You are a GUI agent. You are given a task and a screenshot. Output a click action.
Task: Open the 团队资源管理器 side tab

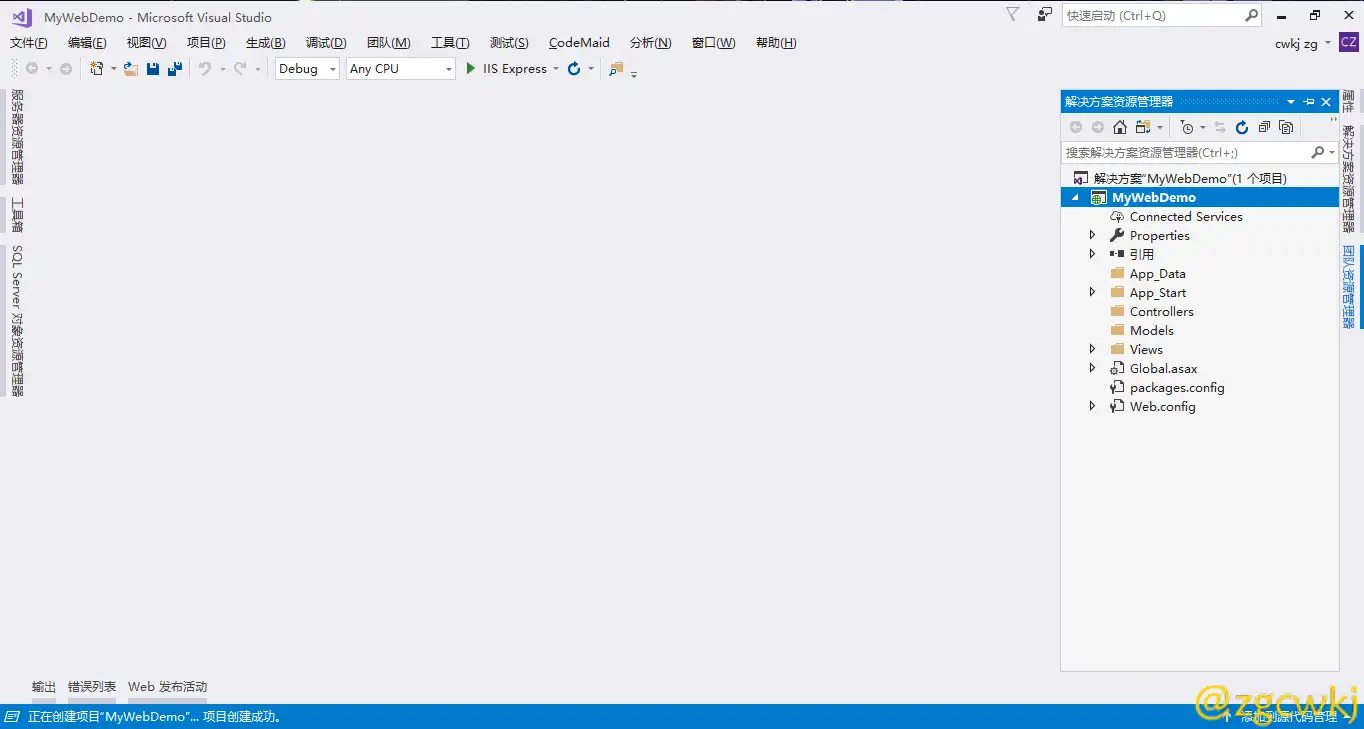point(1349,287)
